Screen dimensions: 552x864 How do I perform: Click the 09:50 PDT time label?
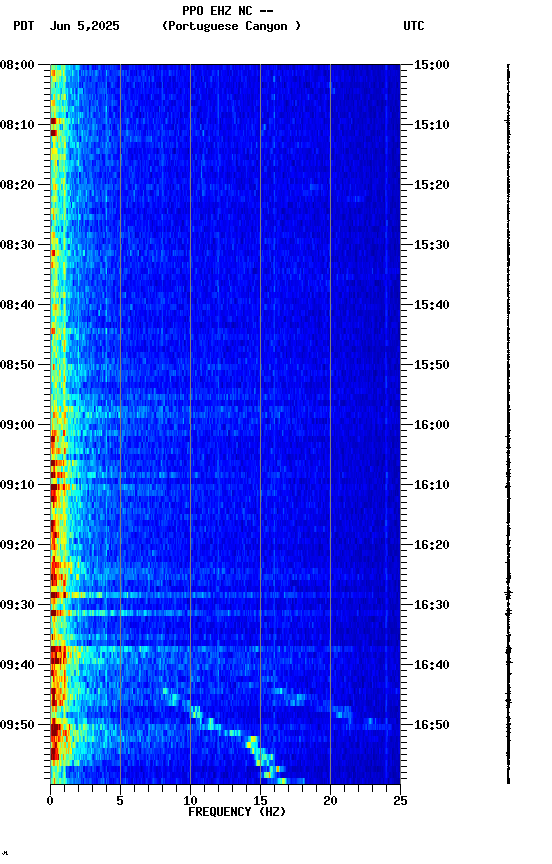(x=17, y=725)
